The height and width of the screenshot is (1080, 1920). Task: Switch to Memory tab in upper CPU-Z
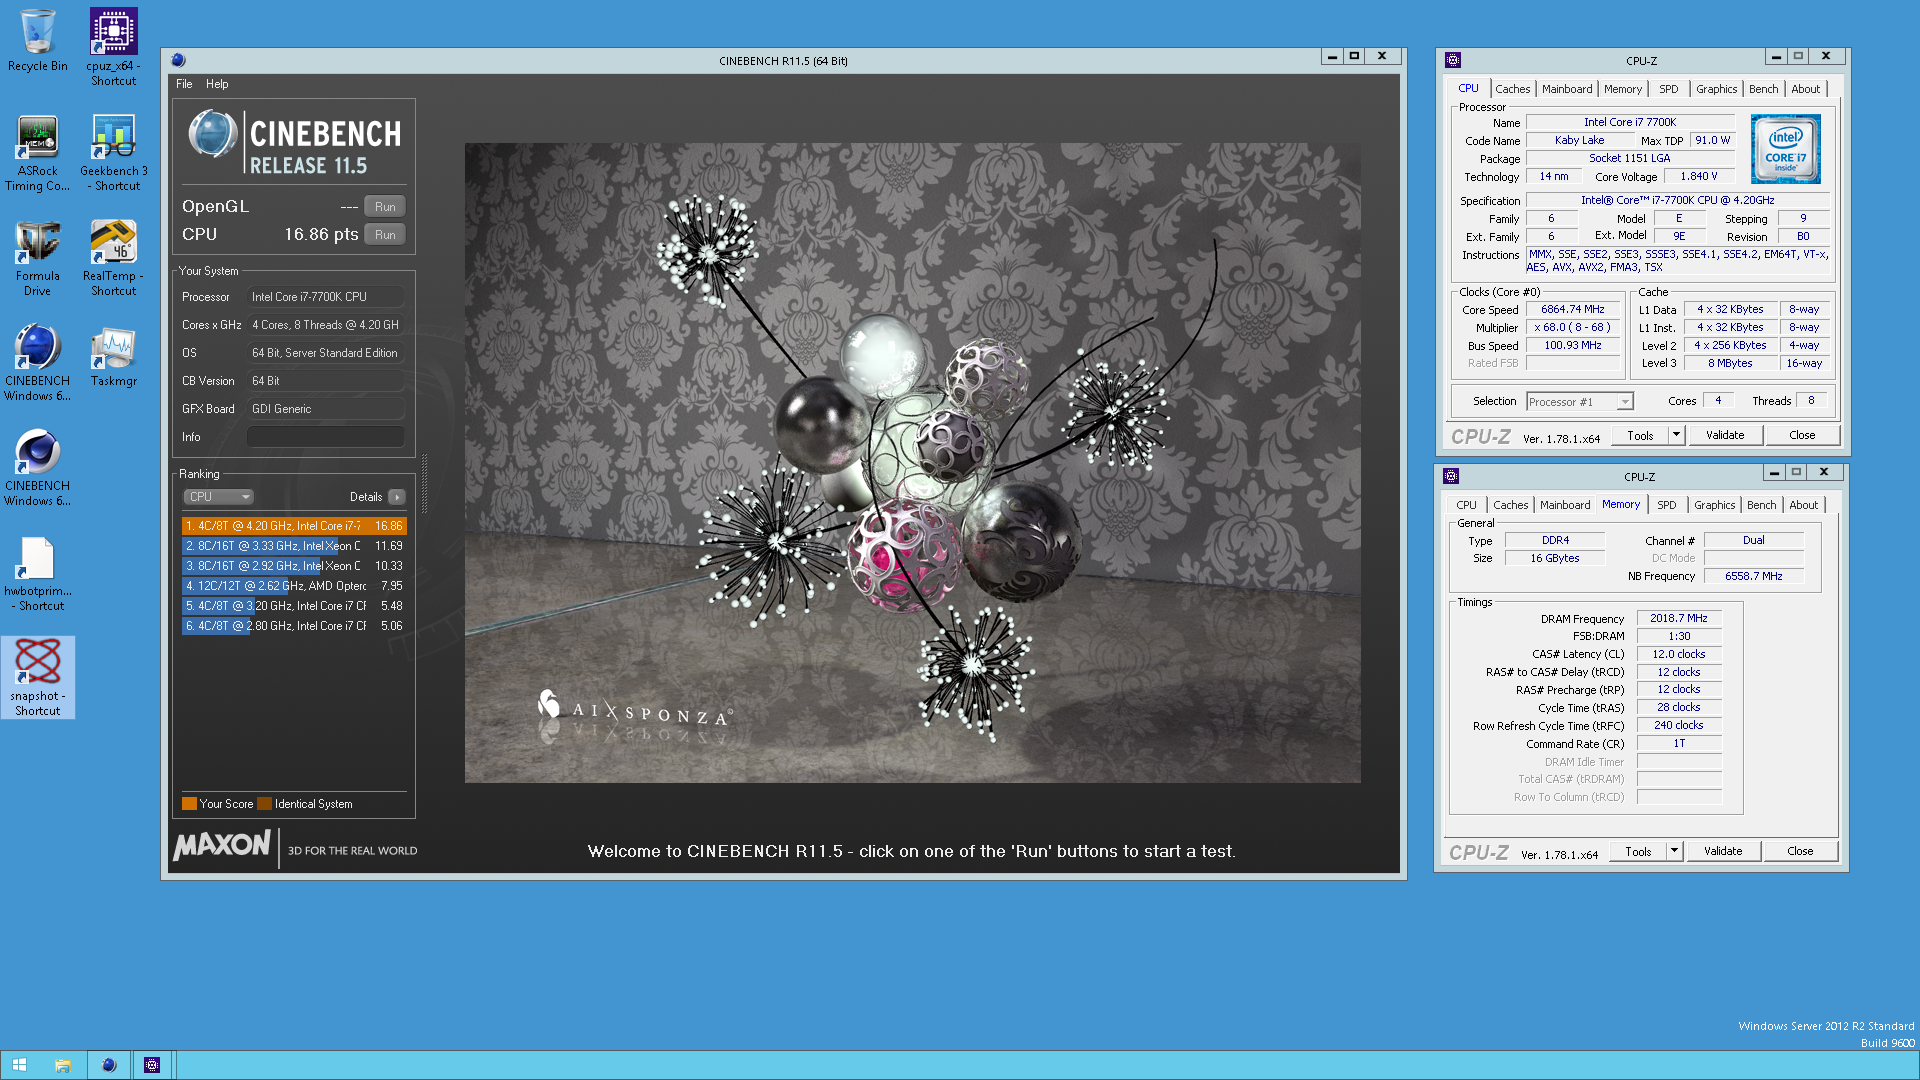1622,89
